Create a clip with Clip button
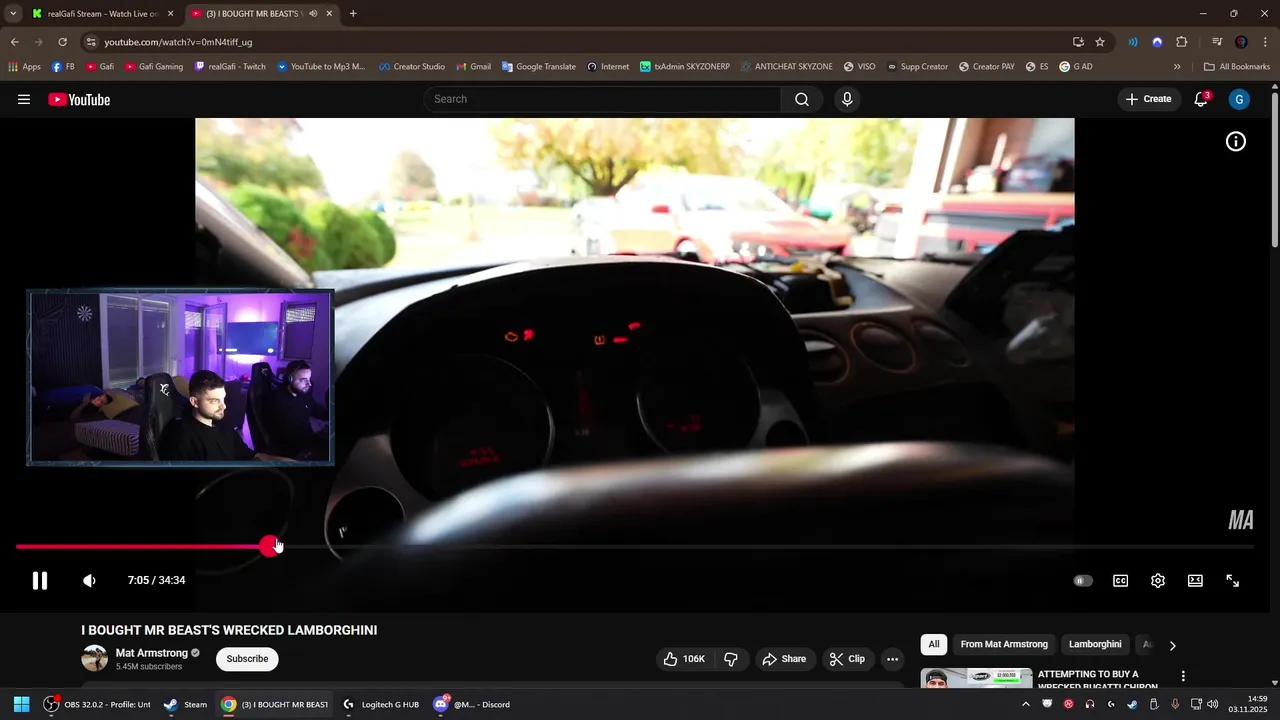The height and width of the screenshot is (720, 1280). [847, 659]
